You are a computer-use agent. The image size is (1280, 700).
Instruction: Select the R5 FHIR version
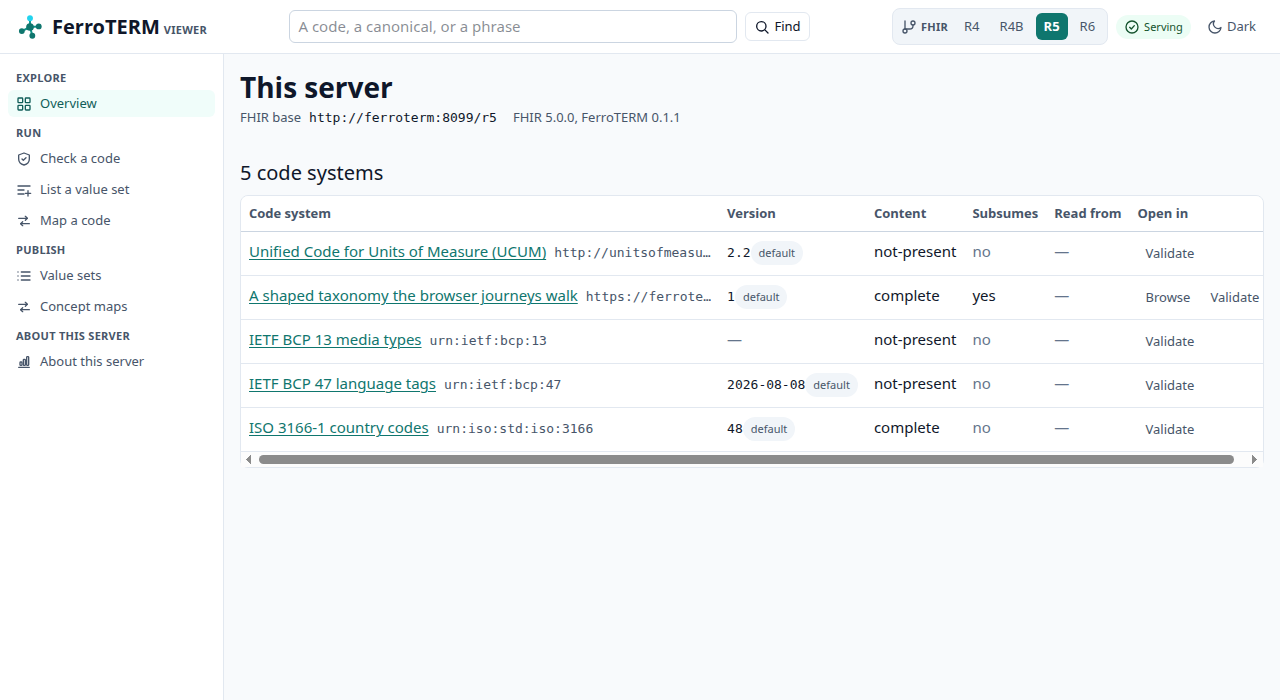pyautogui.click(x=1052, y=27)
